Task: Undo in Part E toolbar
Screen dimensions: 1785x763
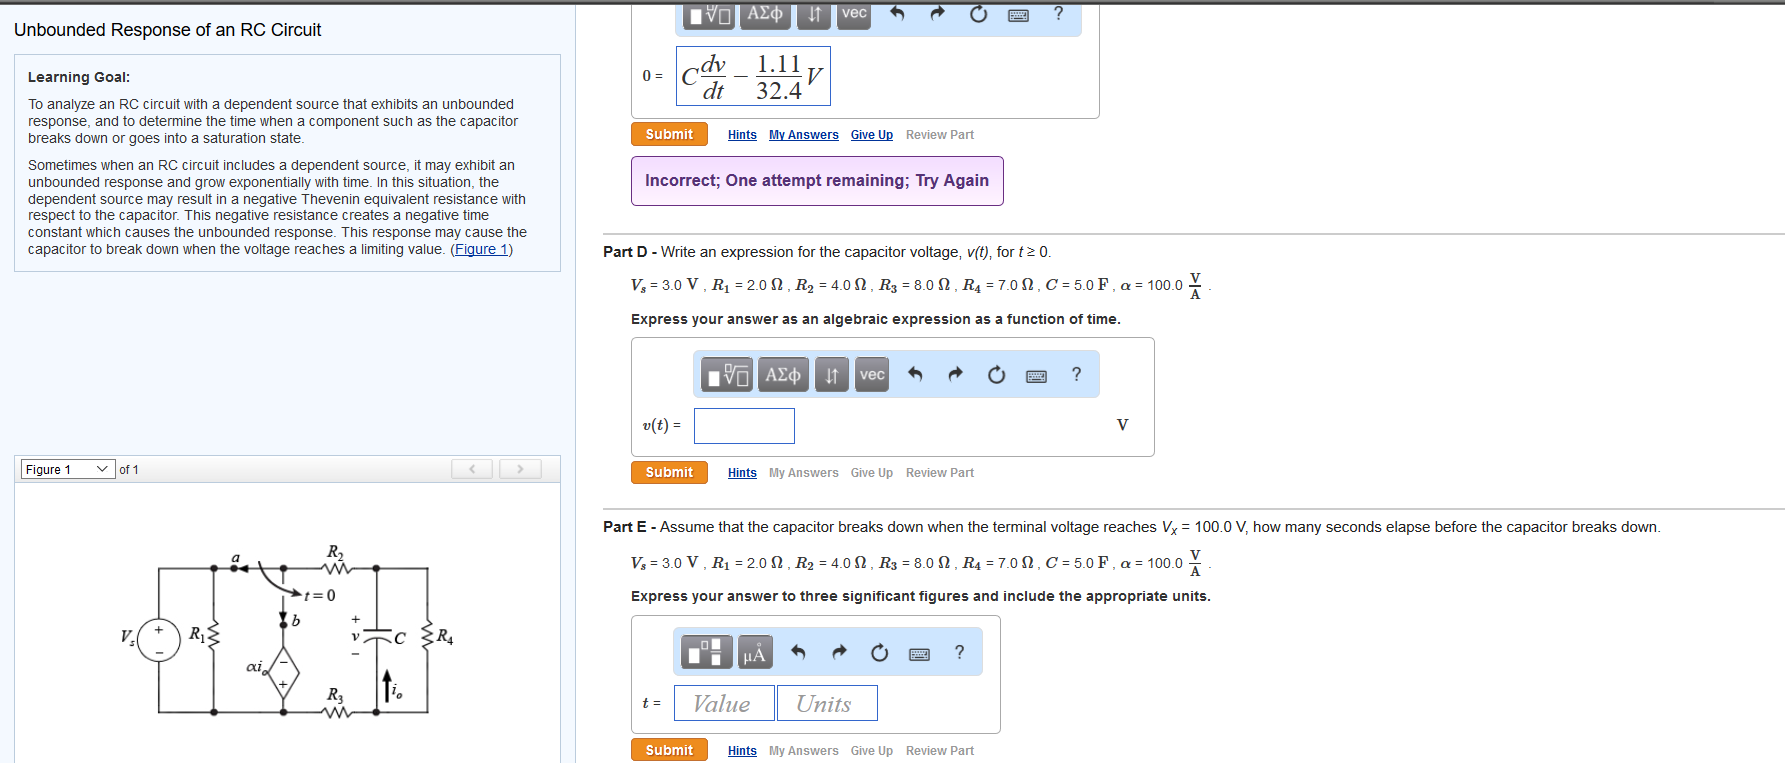Action: (x=798, y=652)
